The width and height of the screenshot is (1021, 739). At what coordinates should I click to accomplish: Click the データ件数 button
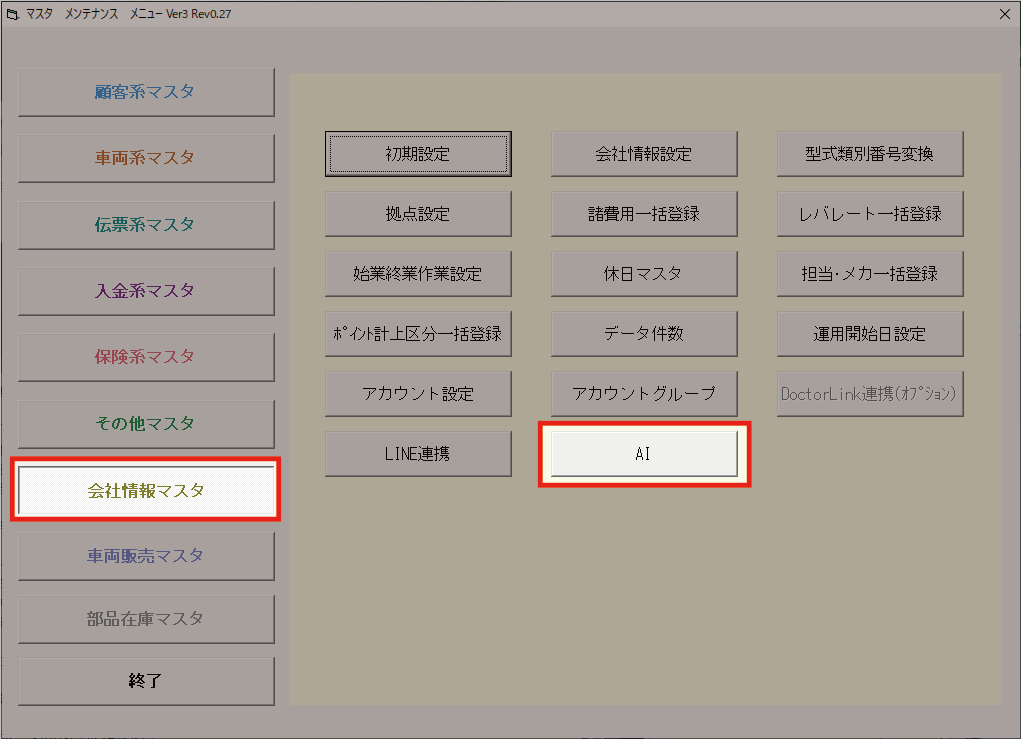644,334
